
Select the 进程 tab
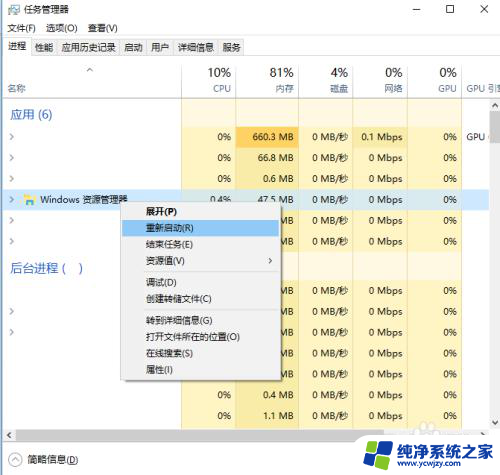click(17, 46)
